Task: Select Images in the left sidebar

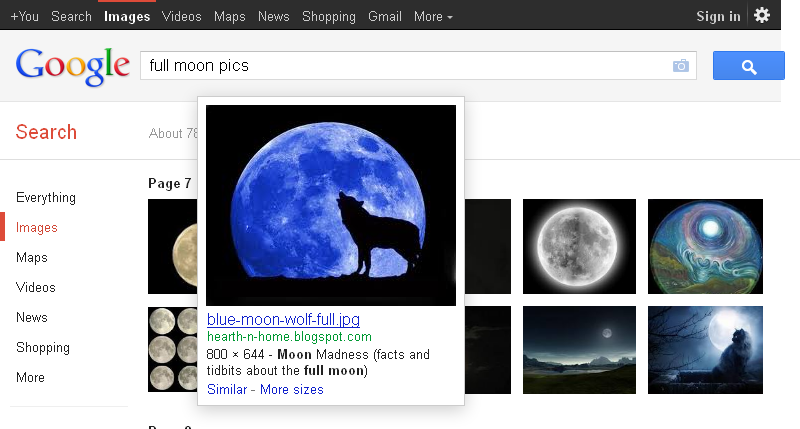Action: pyautogui.click(x=37, y=228)
